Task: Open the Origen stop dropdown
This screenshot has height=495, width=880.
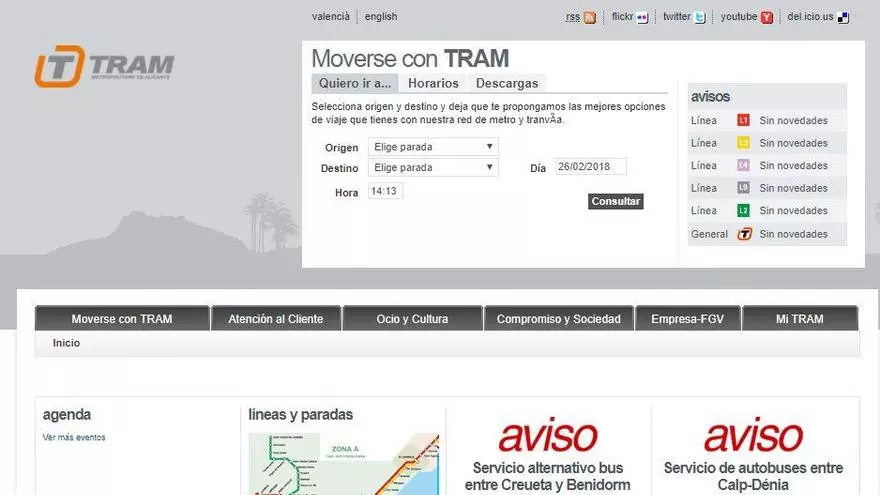Action: (x=433, y=147)
